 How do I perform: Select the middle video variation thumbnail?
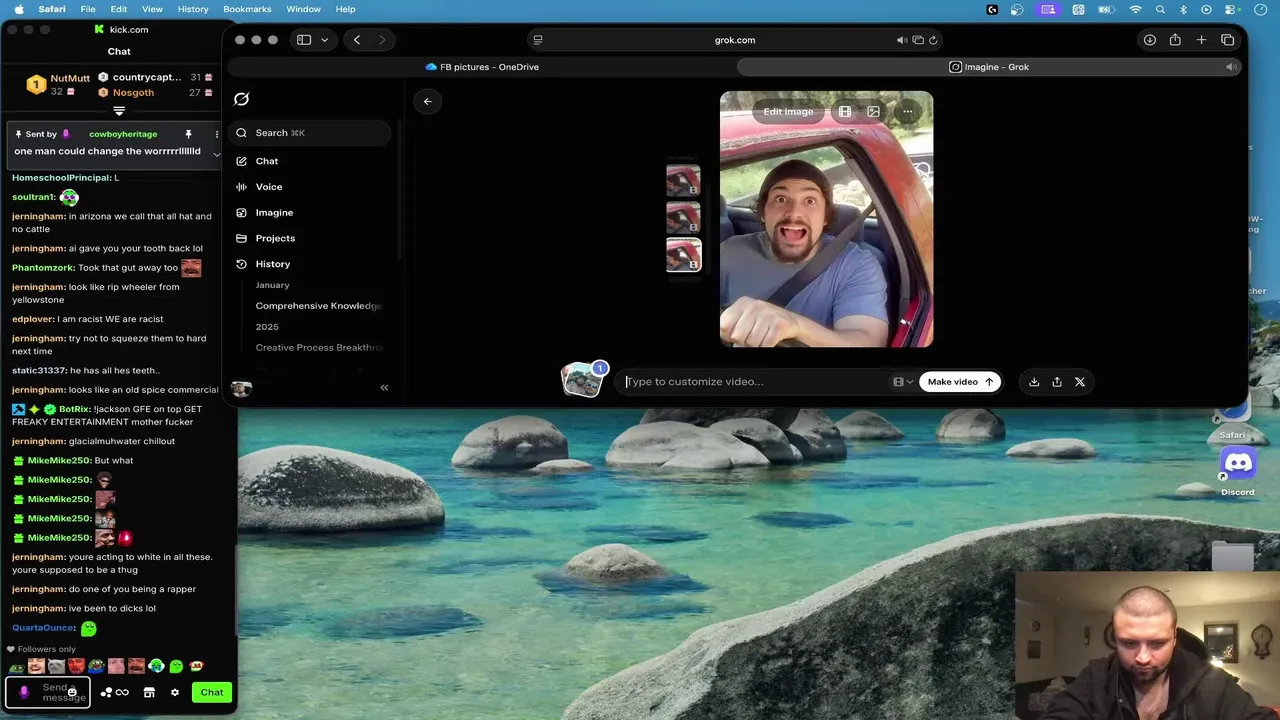(683, 218)
